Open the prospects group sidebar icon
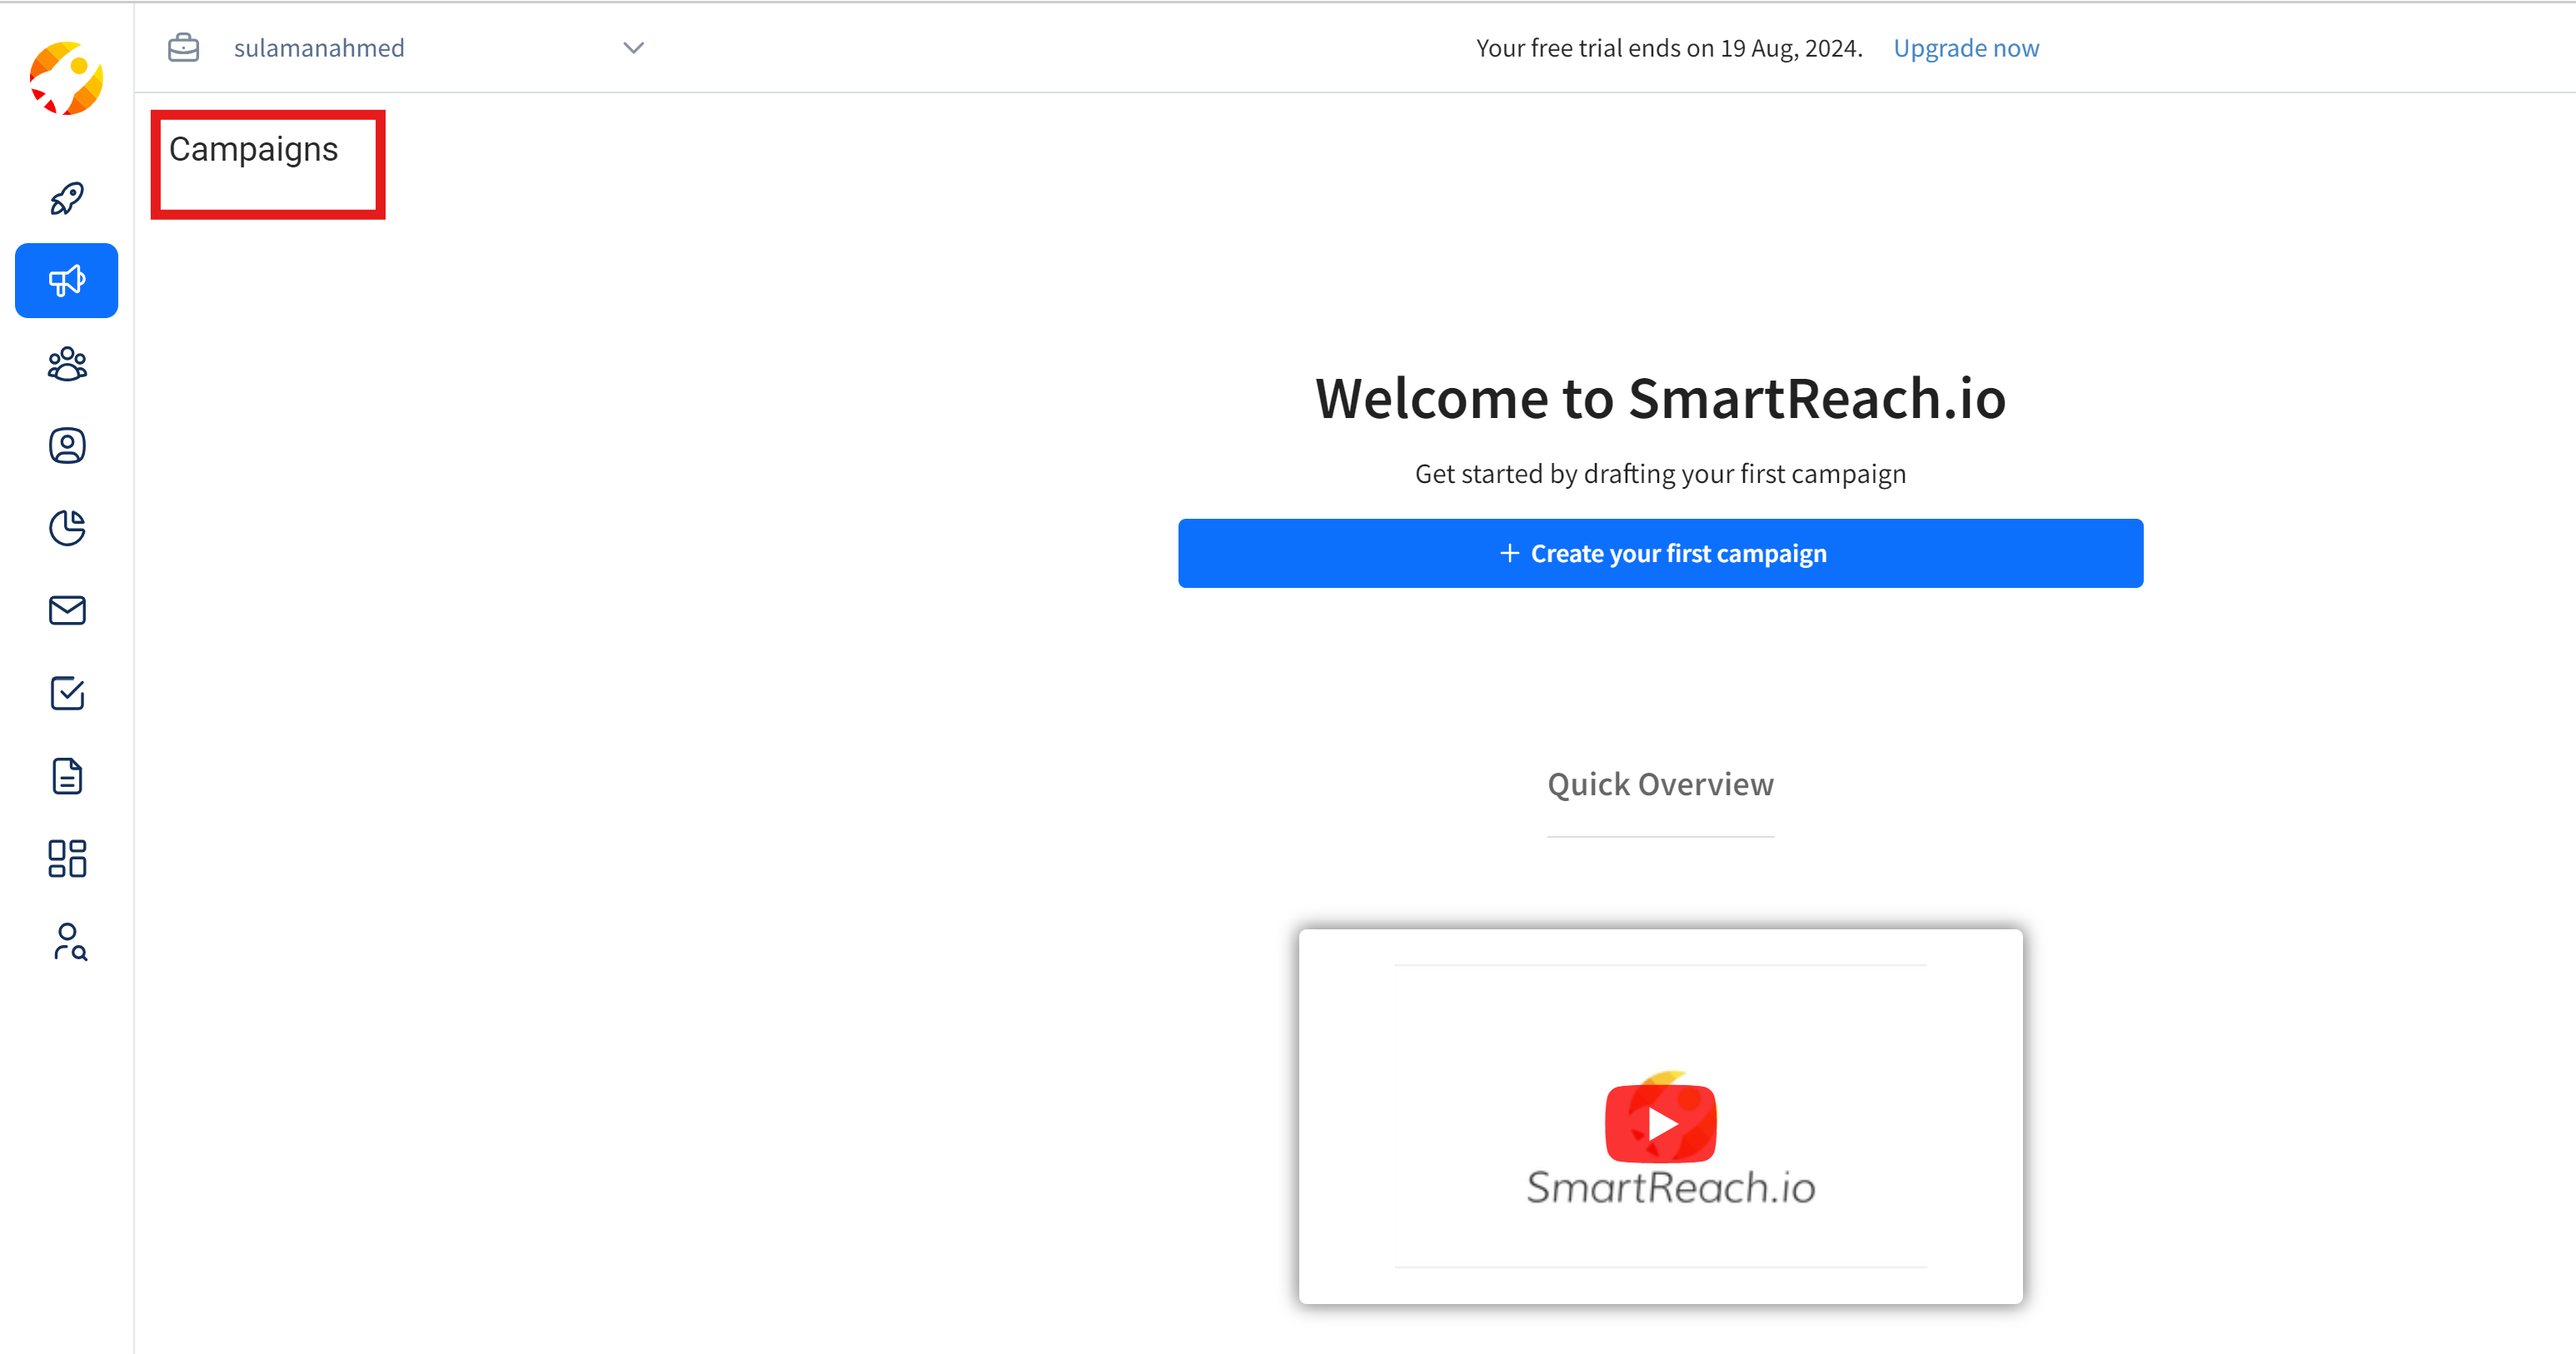The width and height of the screenshot is (2576, 1354). [67, 364]
